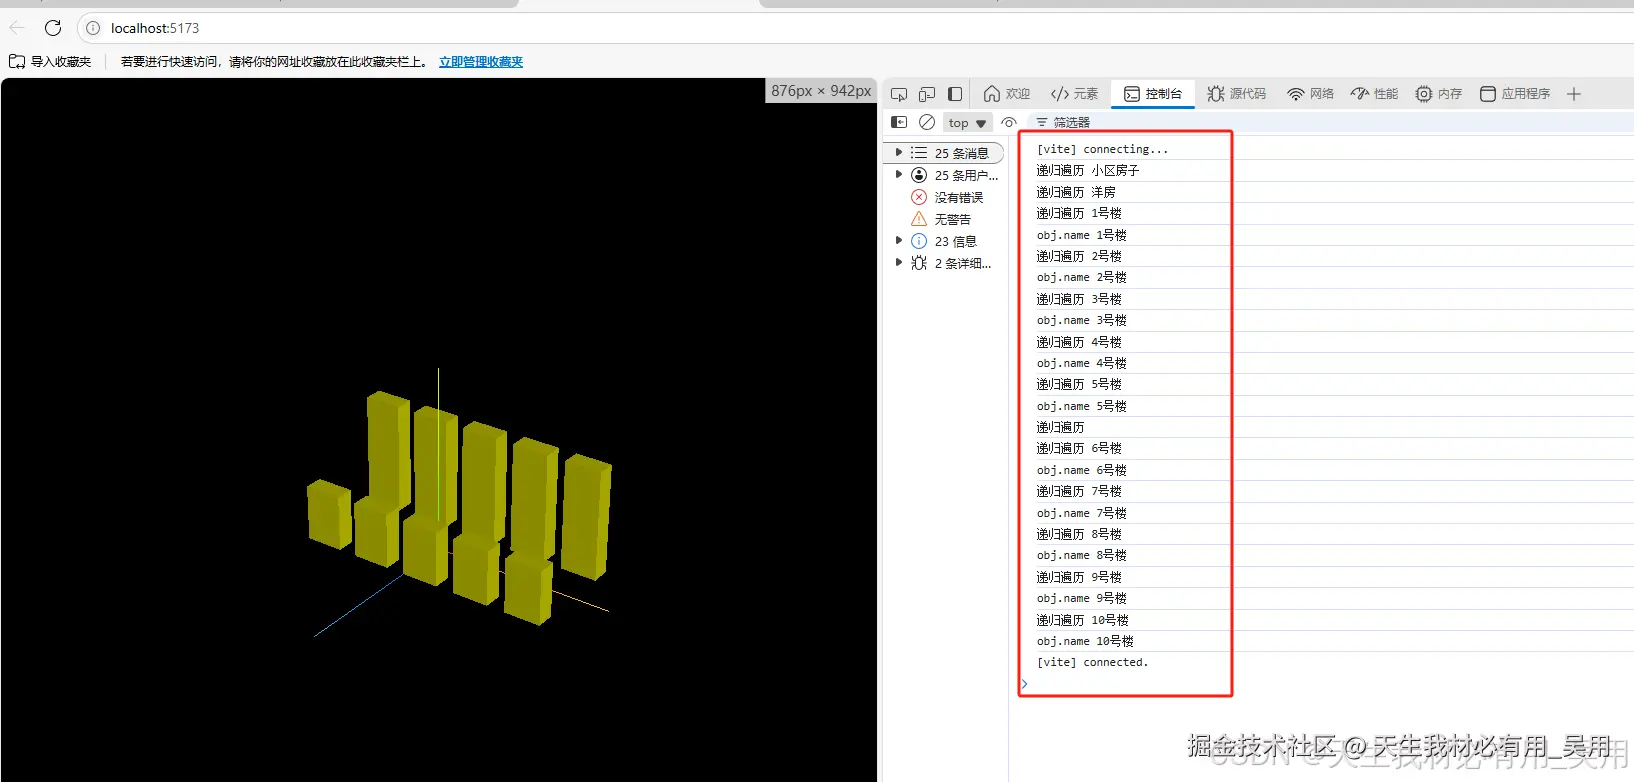Click the 性能 tab gauge icon

pos(1360,94)
